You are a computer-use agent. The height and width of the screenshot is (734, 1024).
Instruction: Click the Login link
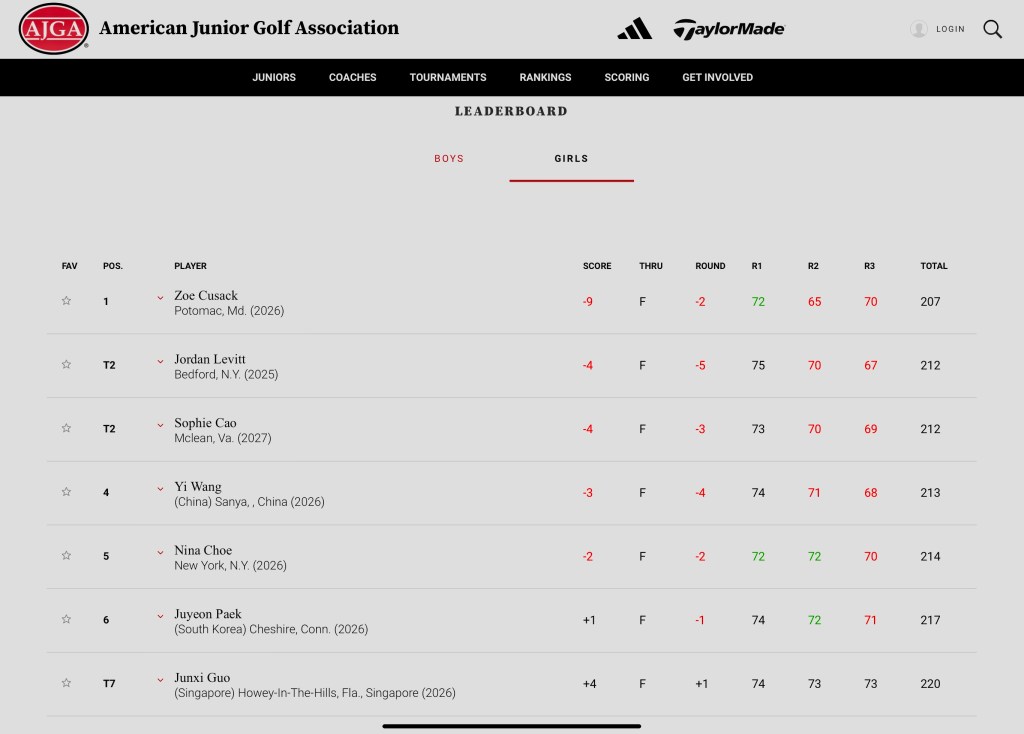click(950, 29)
